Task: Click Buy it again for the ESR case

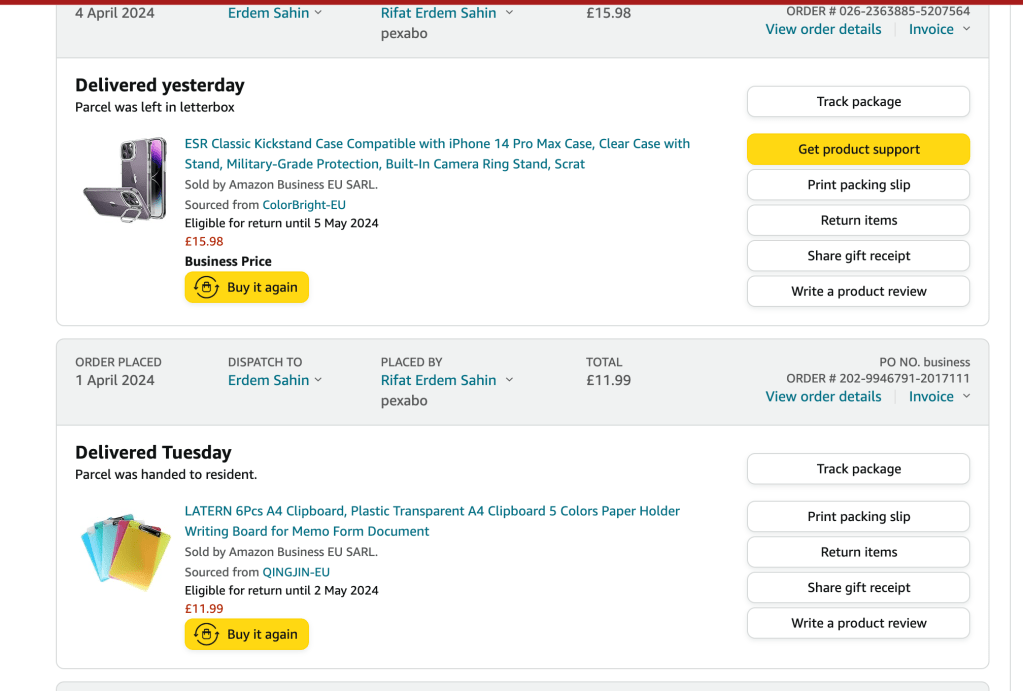Action: coord(247,287)
